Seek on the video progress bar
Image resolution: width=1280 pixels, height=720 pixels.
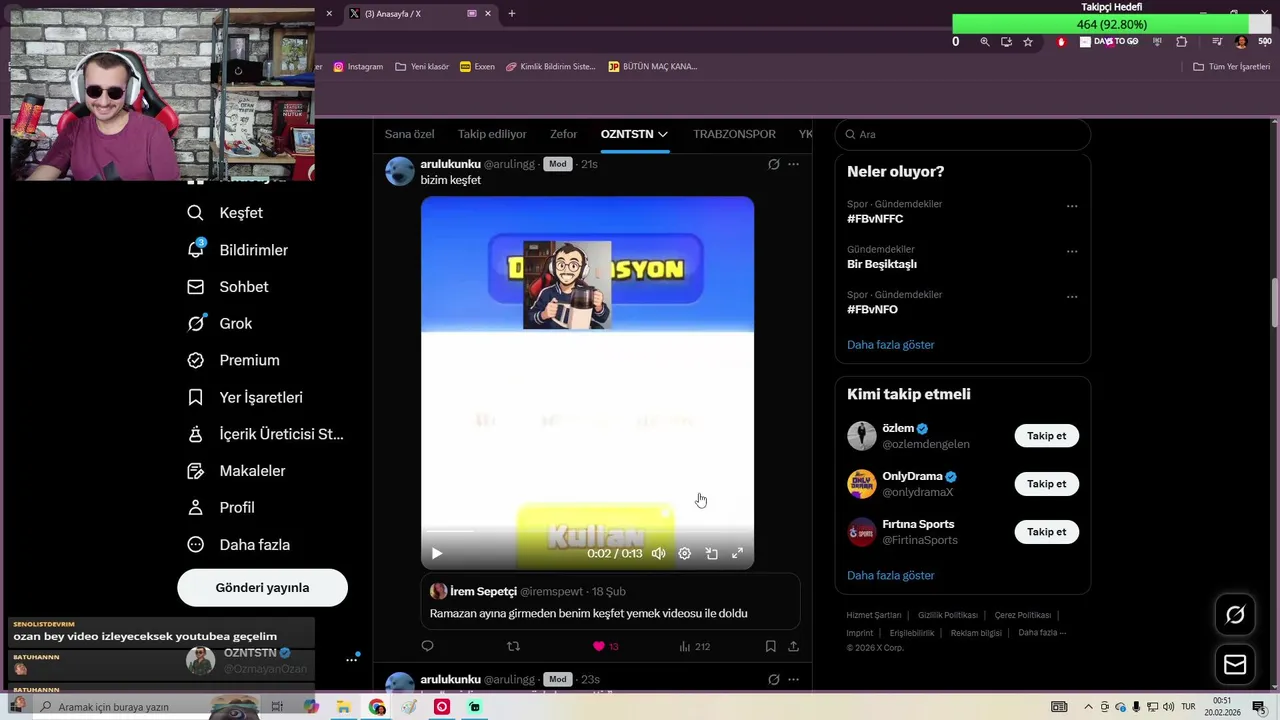coord(587,531)
